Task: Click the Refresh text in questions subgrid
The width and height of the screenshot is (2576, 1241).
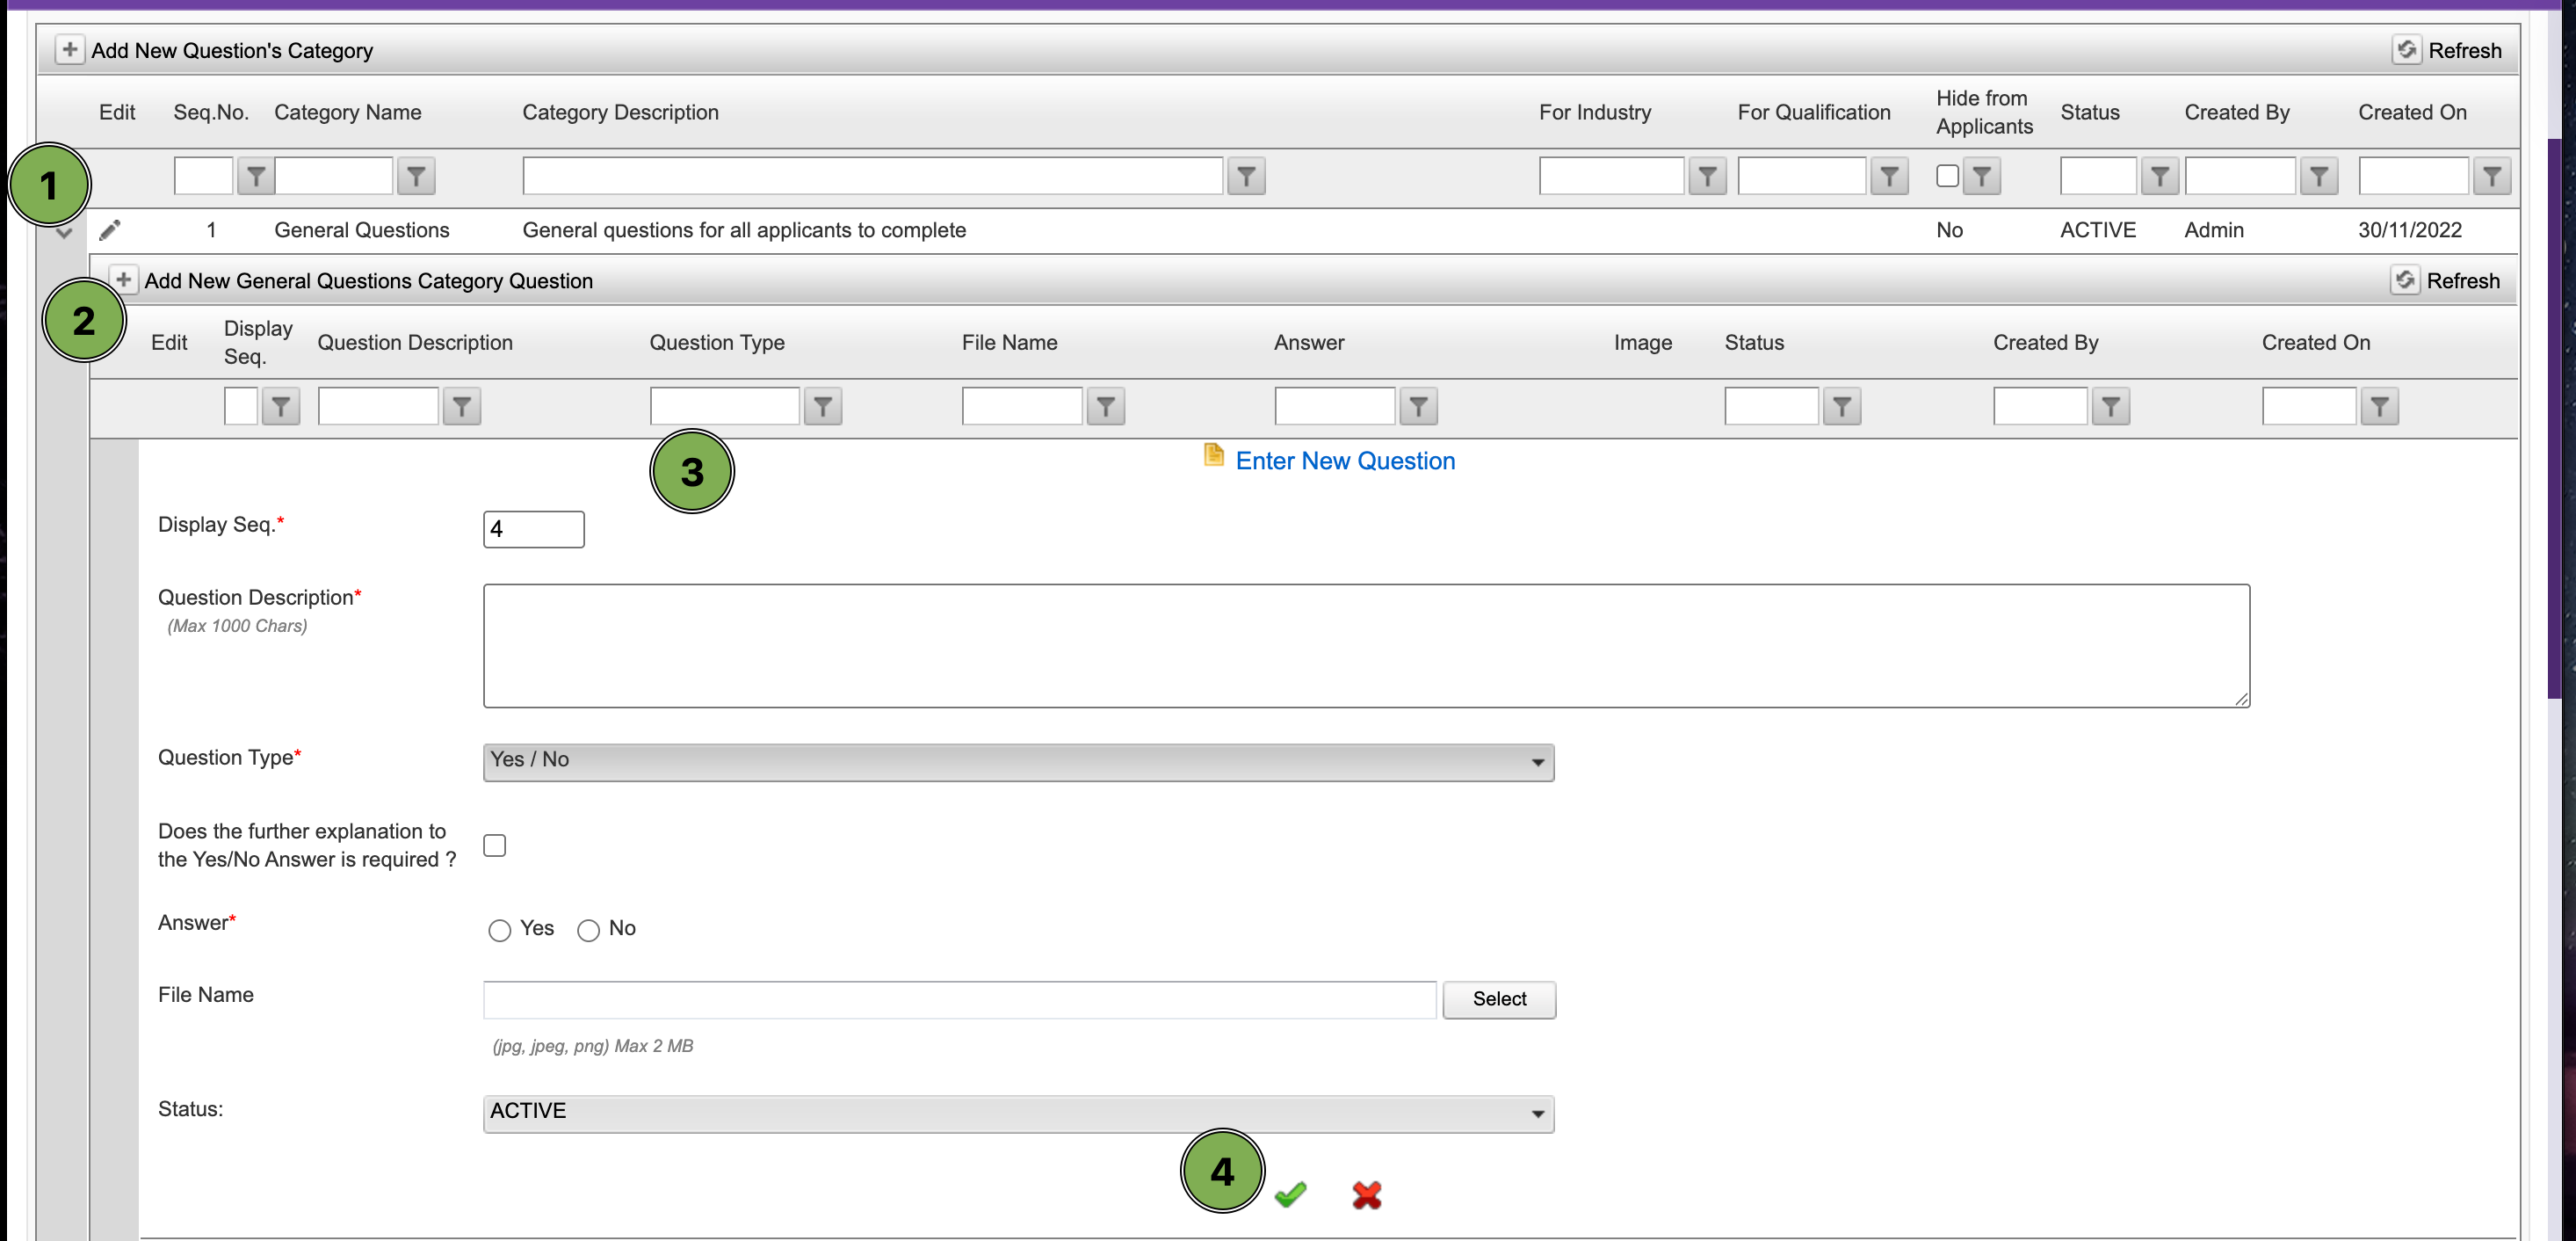Action: pos(2463,281)
